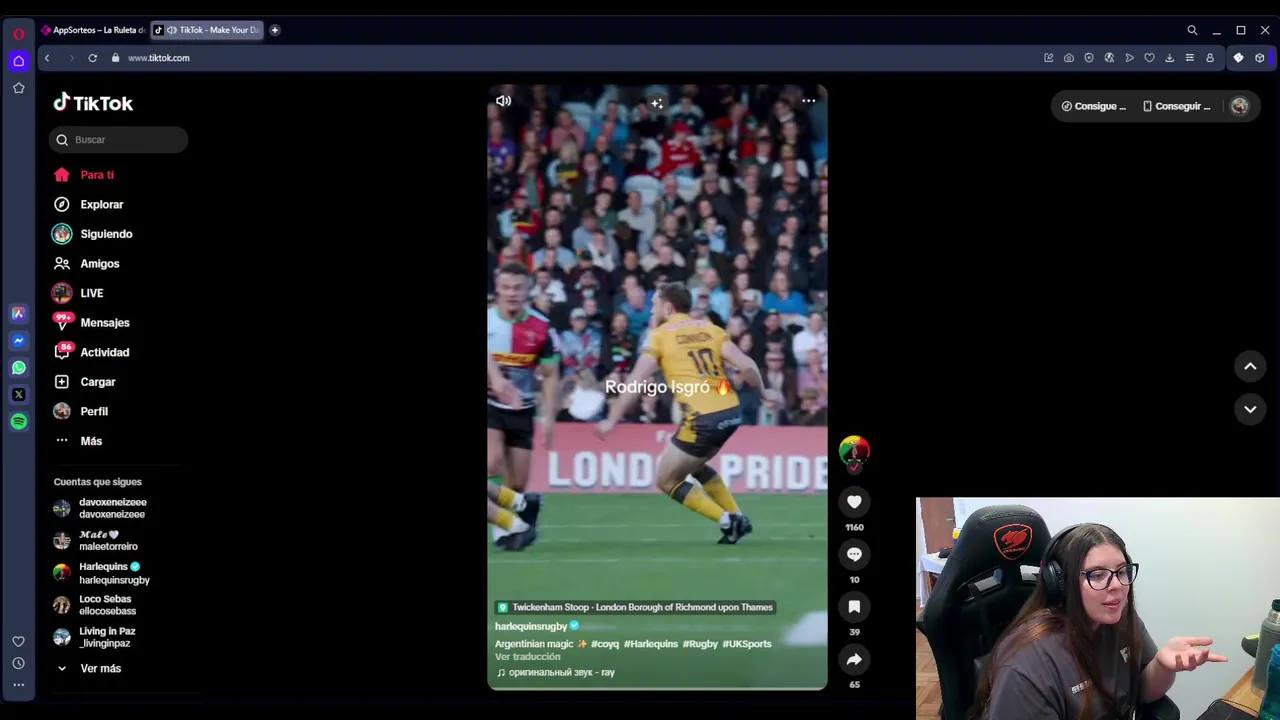1280x720 pixels.
Task: Mute the video with the speaker icon
Action: pyautogui.click(x=503, y=100)
